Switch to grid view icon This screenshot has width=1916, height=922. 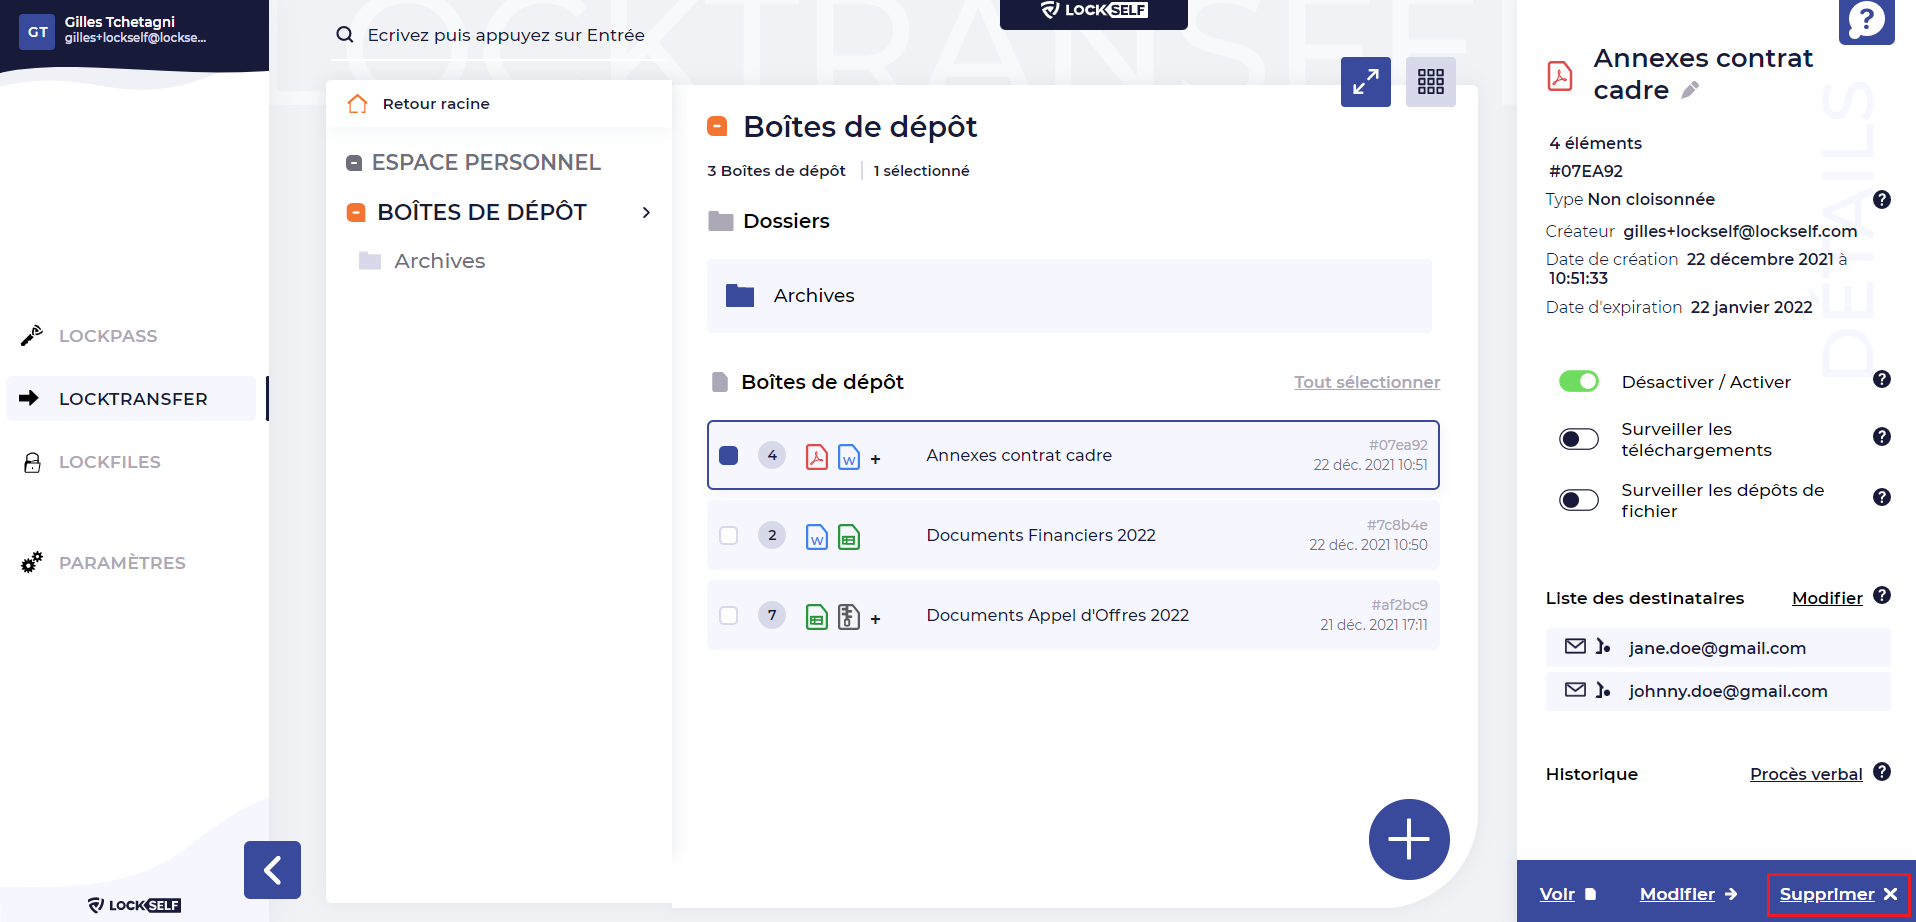pos(1431,82)
